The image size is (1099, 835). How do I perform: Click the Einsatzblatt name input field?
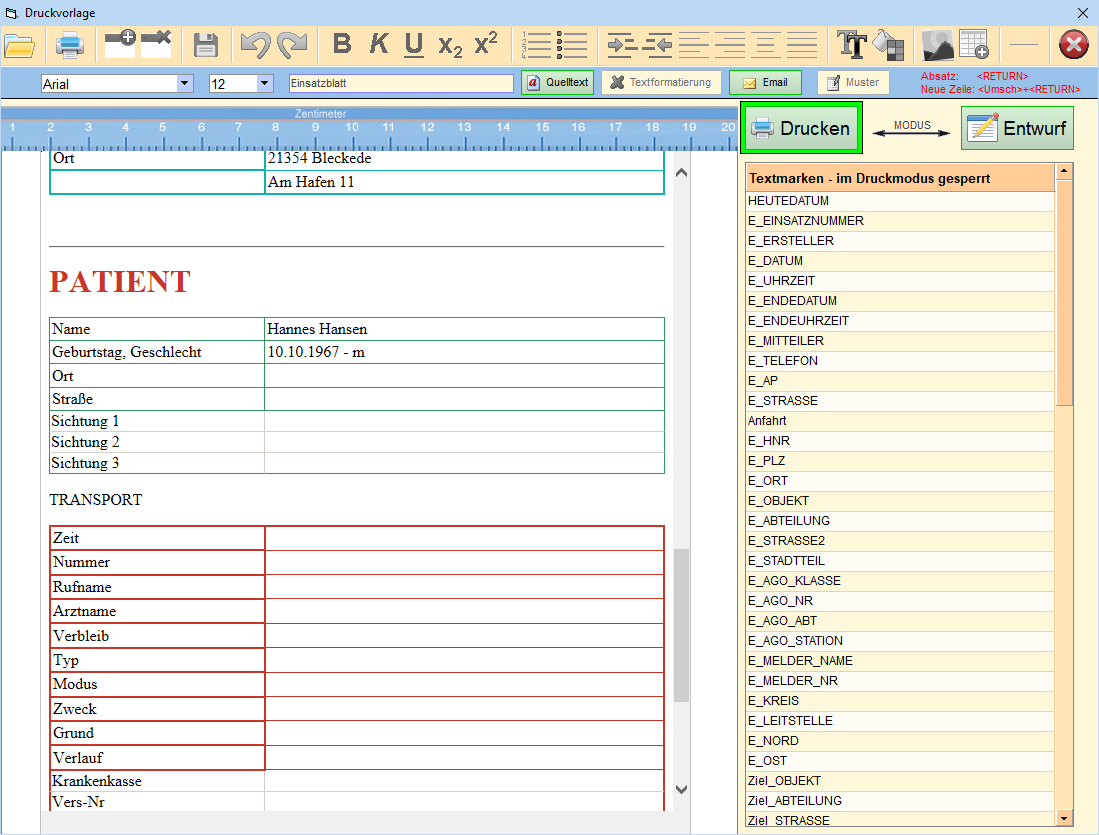click(400, 84)
